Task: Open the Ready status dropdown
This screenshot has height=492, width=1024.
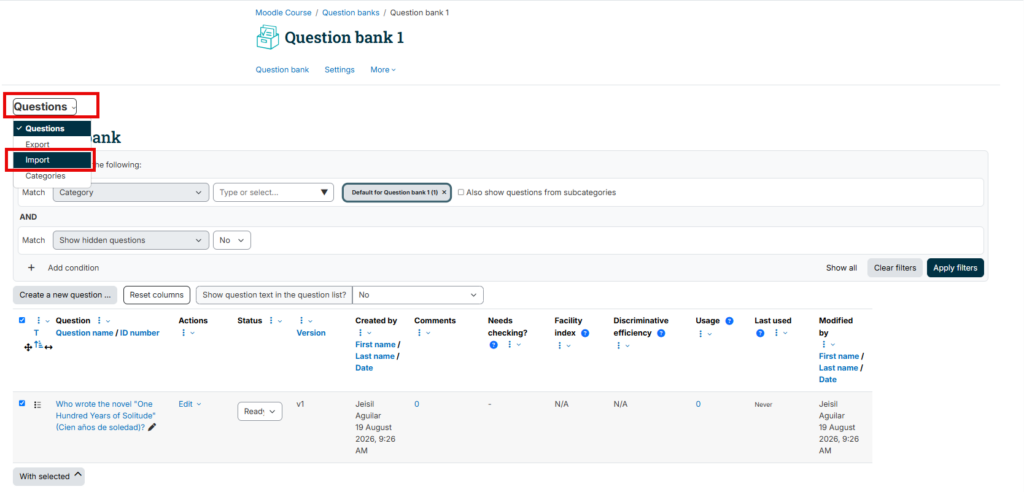Action: pyautogui.click(x=259, y=412)
